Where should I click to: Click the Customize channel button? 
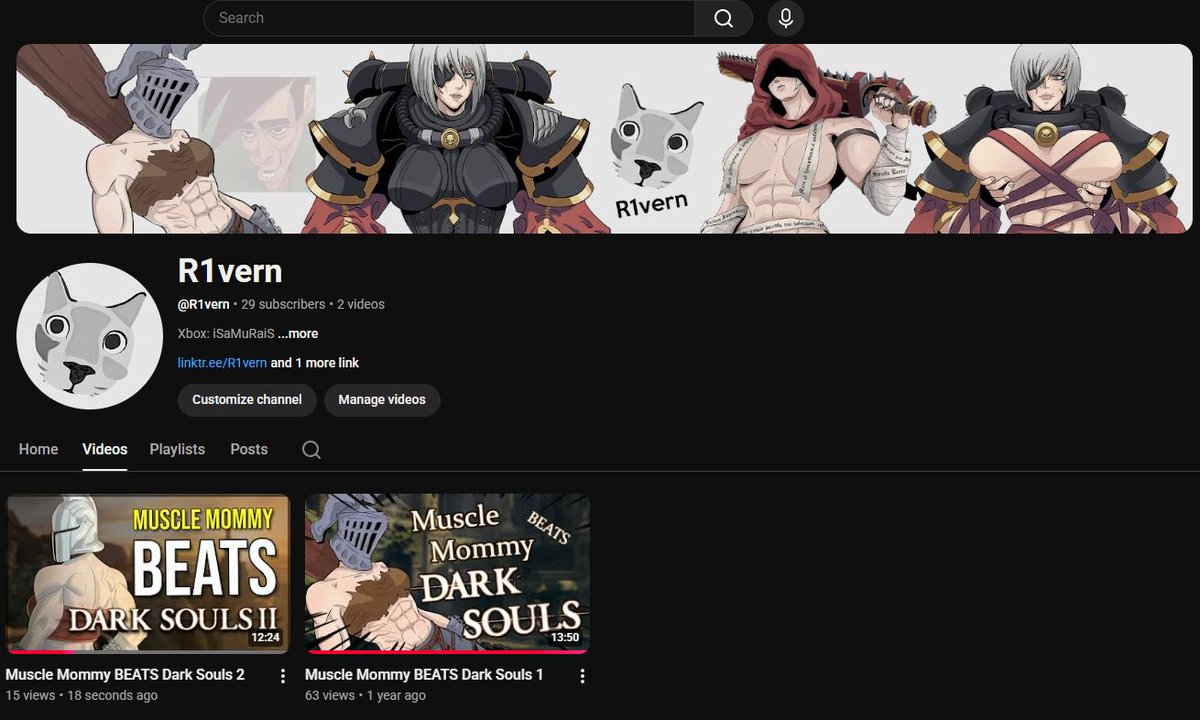tap(247, 399)
